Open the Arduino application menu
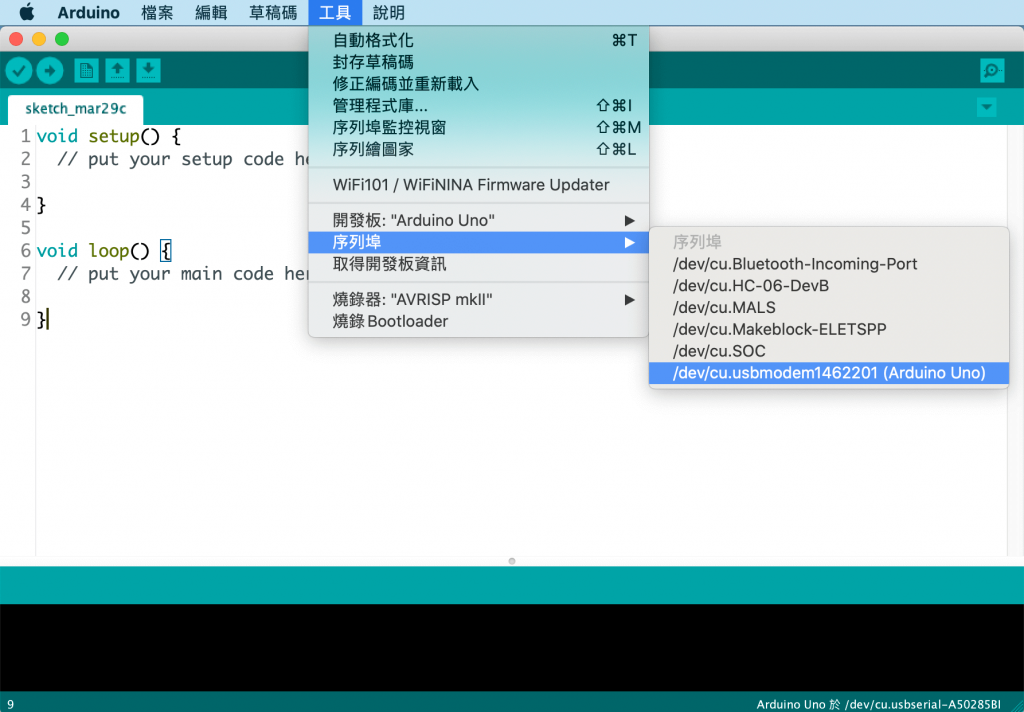Screen dimensions: 1024x712 [x=88, y=12]
